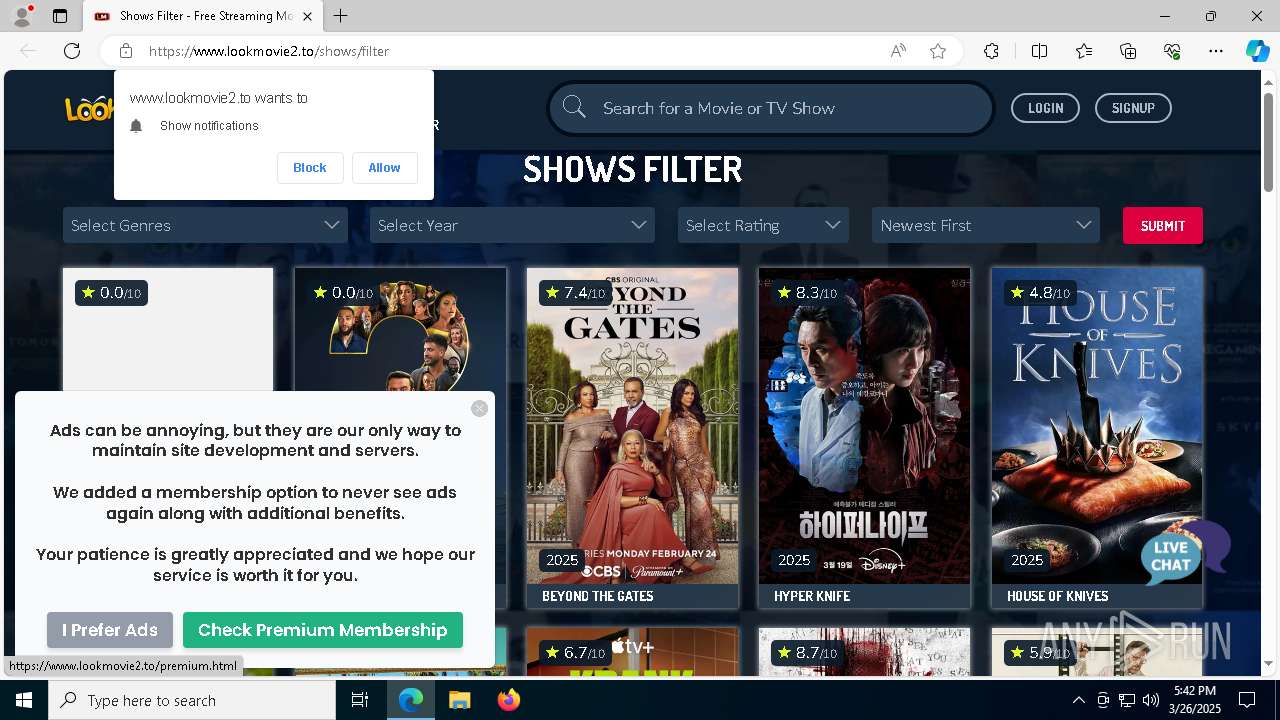Click BEYOND THE GATES title text
This screenshot has width=1280, height=720.
[x=598, y=596]
